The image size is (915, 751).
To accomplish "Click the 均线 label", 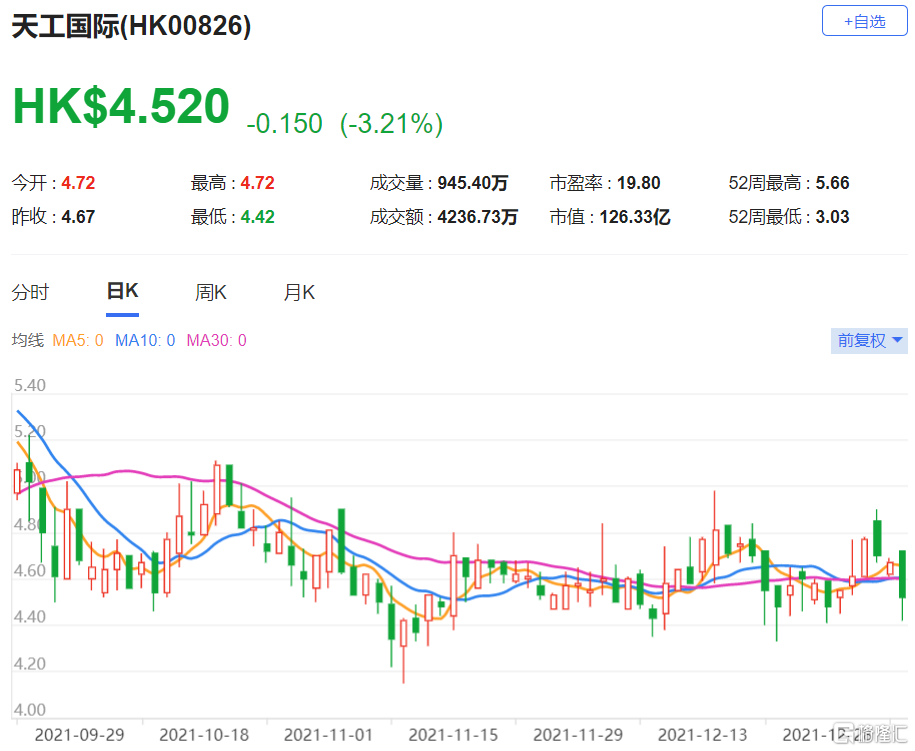I will (x=27, y=341).
